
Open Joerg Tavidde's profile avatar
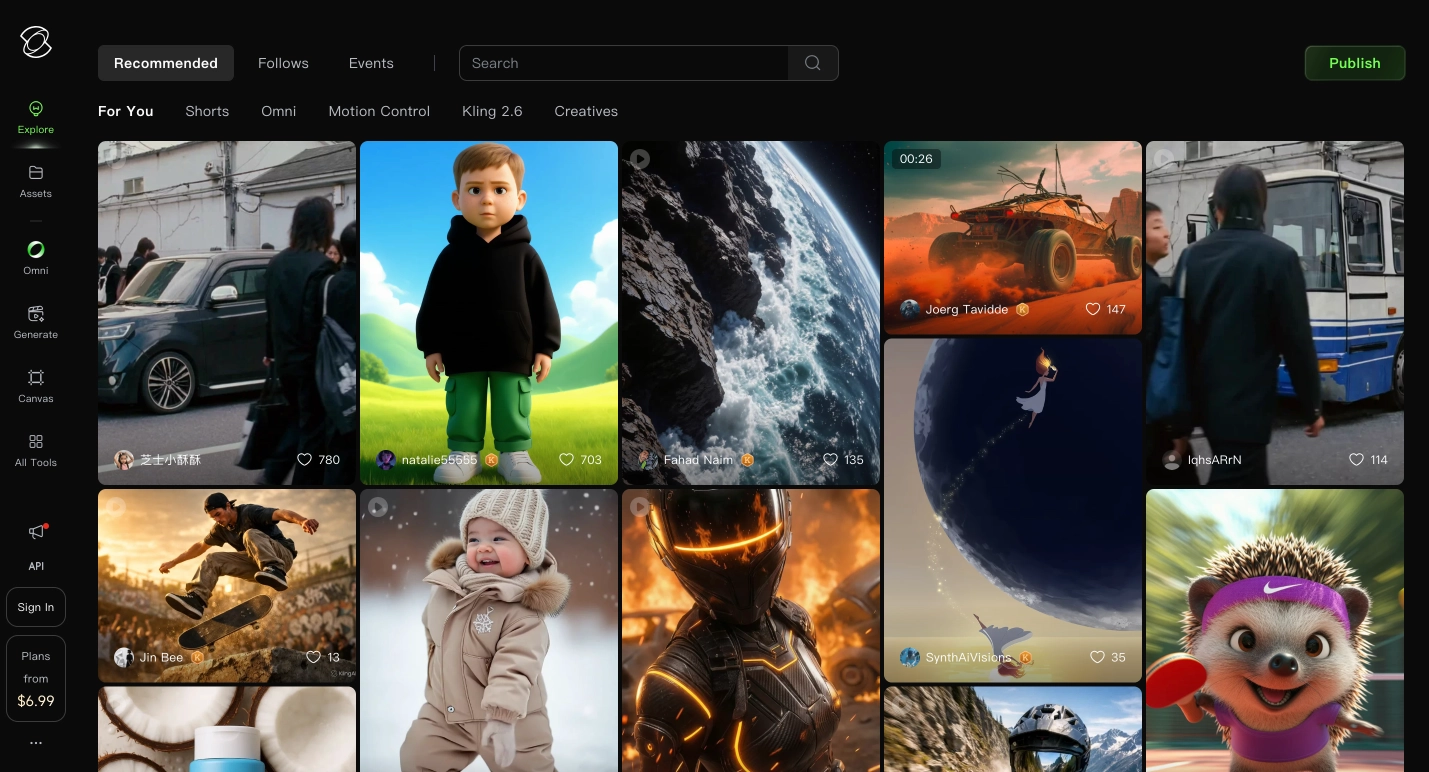point(910,310)
